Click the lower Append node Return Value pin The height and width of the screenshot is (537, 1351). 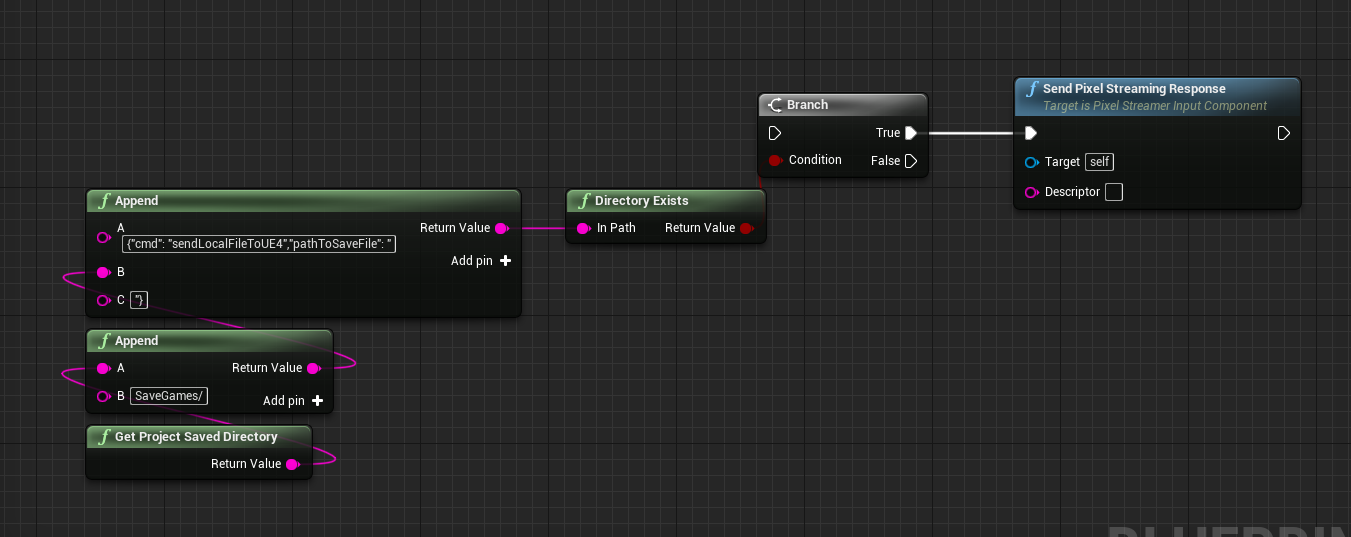coord(314,368)
